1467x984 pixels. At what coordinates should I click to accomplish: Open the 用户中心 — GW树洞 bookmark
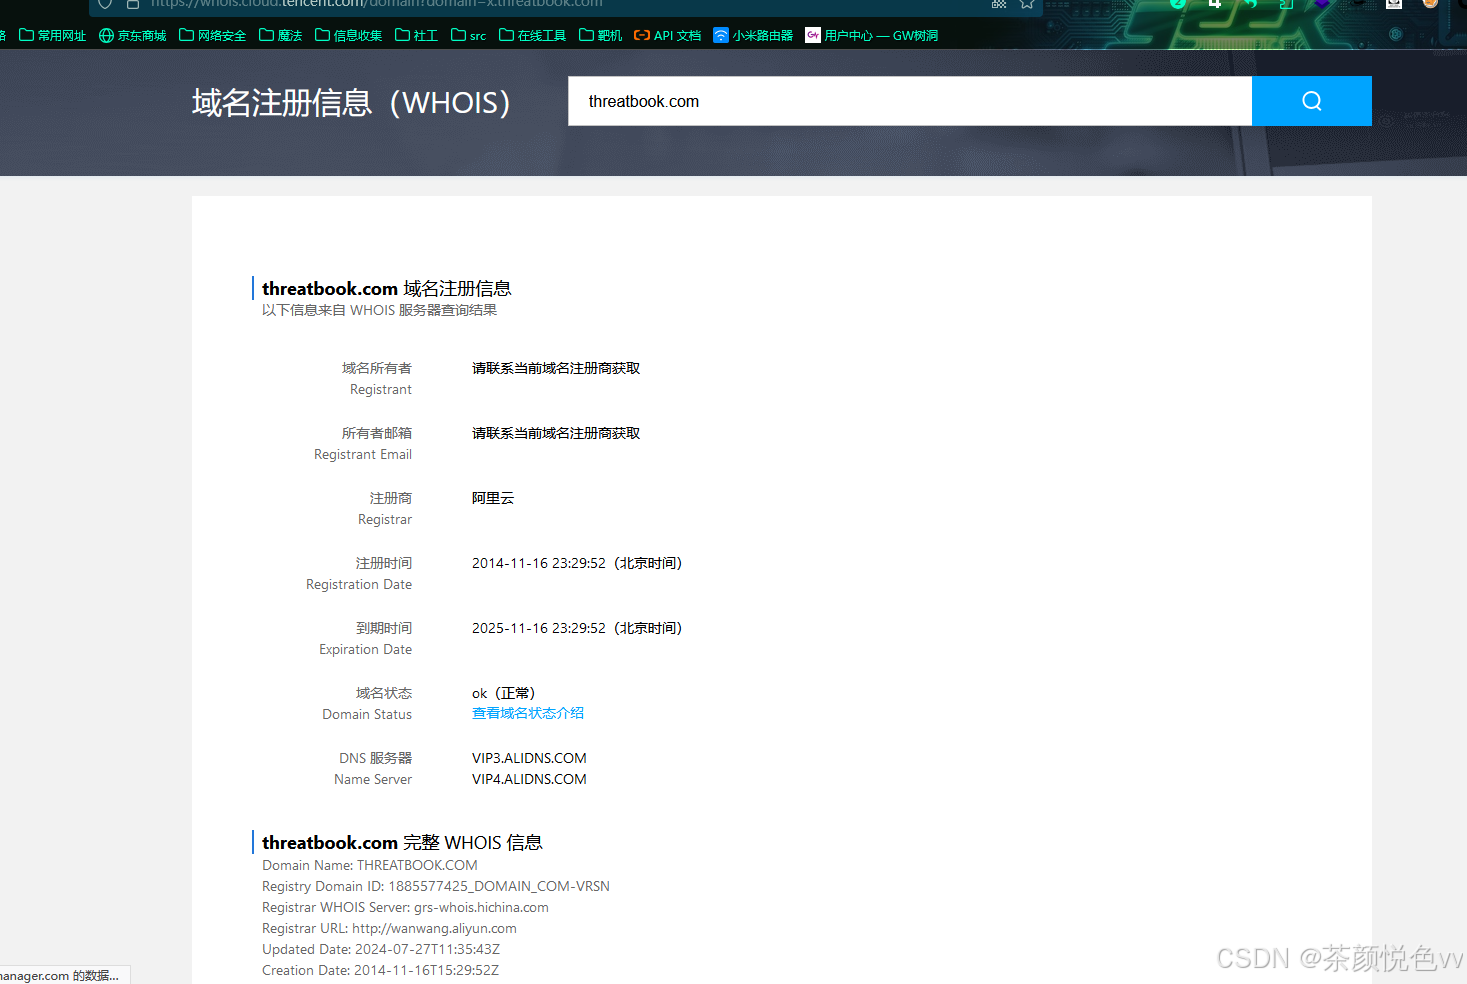[872, 35]
